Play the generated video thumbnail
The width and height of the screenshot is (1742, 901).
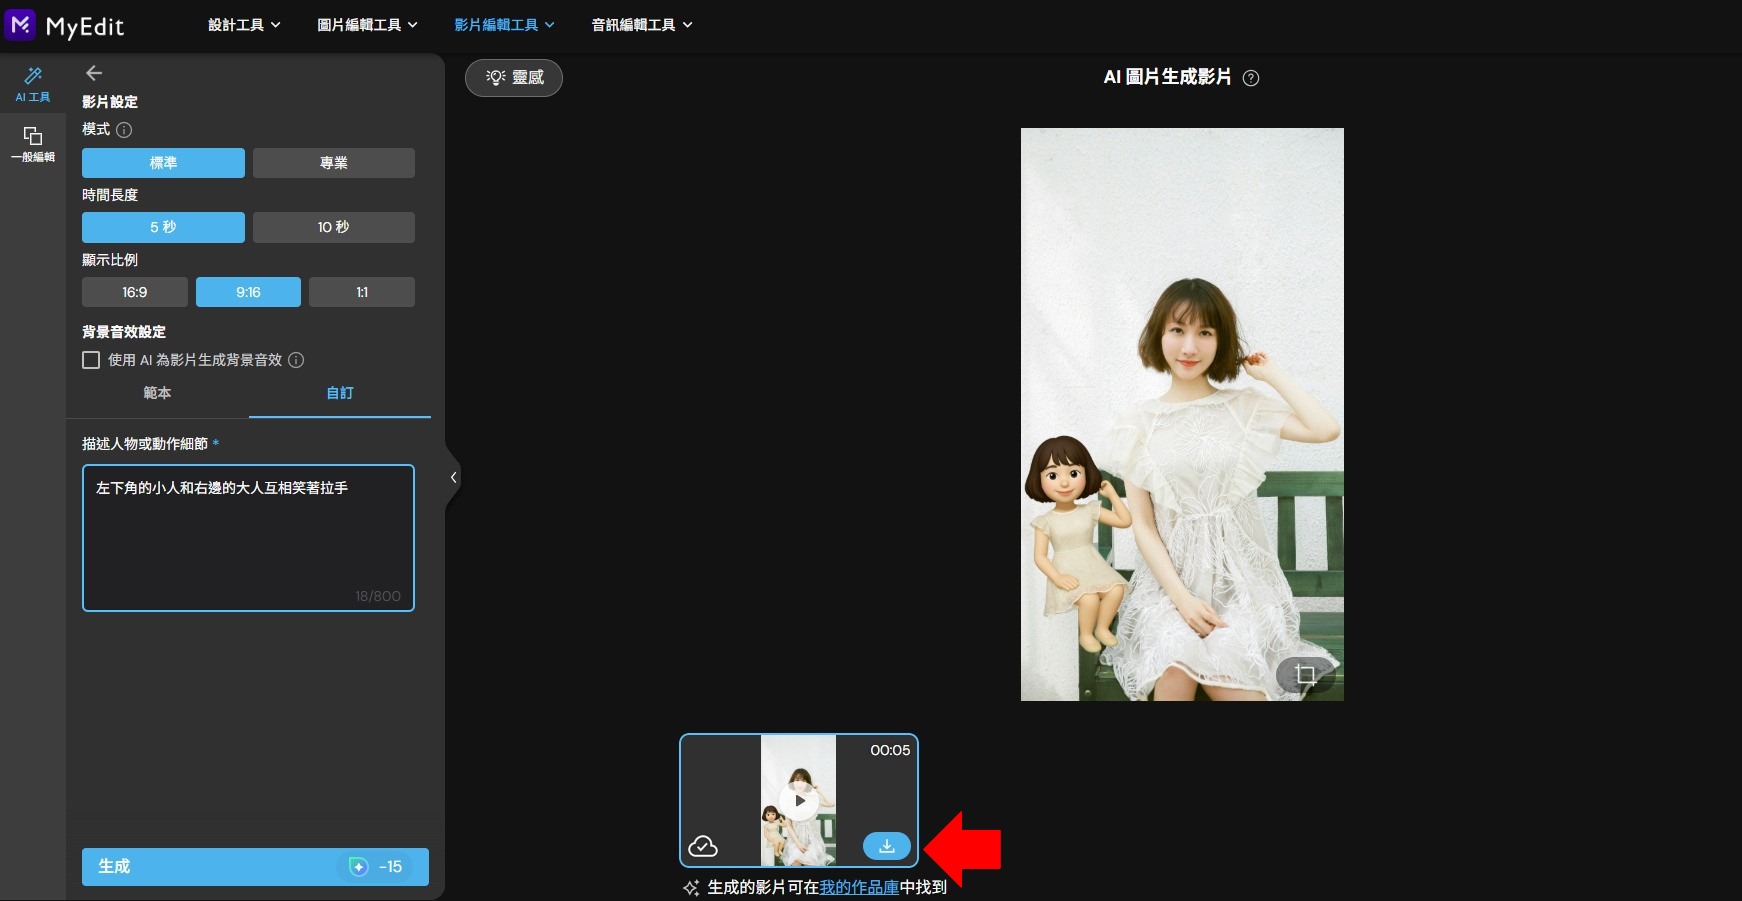[799, 800]
